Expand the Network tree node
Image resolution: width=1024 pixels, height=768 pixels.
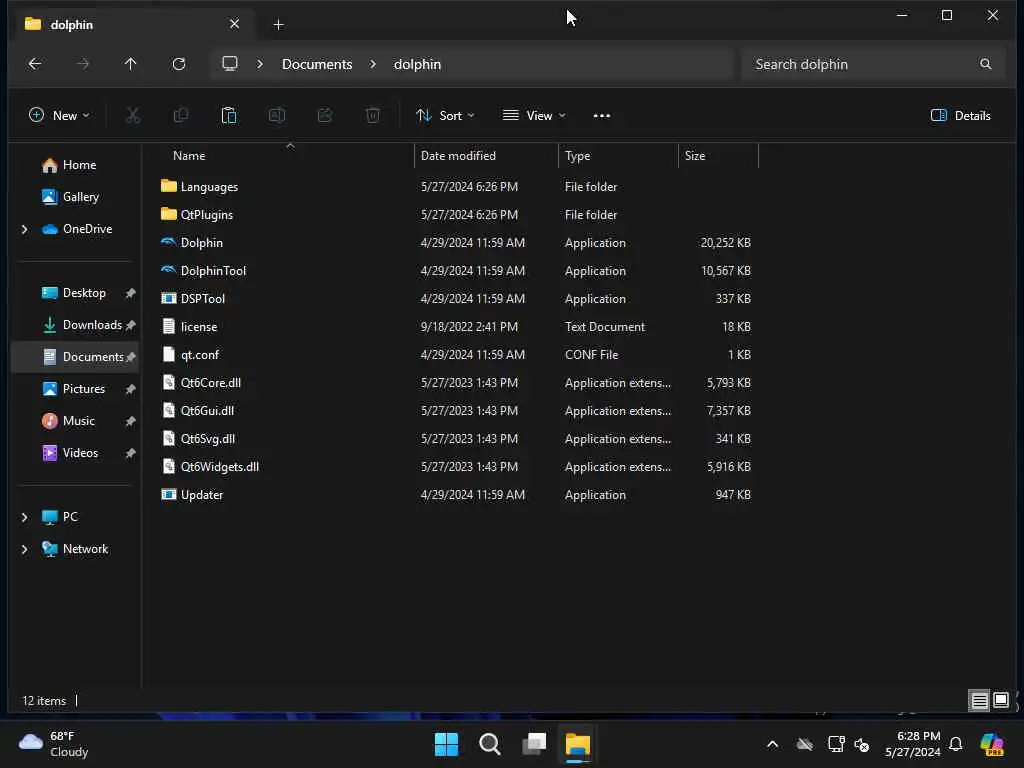[24, 549]
